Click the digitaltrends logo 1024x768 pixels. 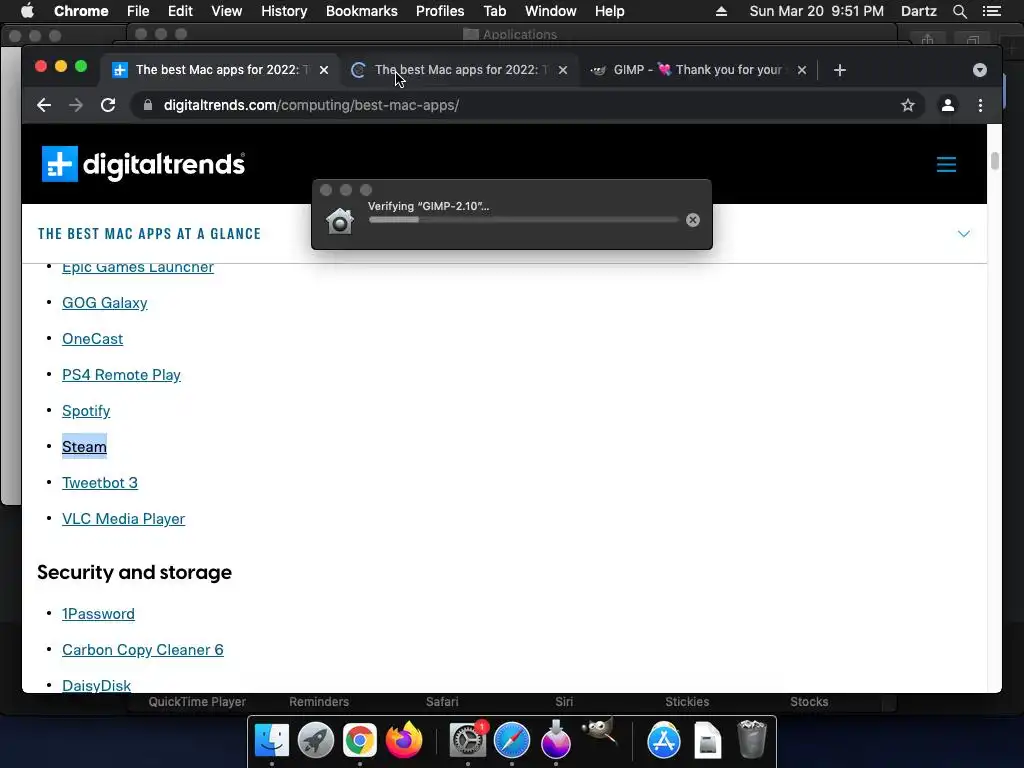point(144,164)
